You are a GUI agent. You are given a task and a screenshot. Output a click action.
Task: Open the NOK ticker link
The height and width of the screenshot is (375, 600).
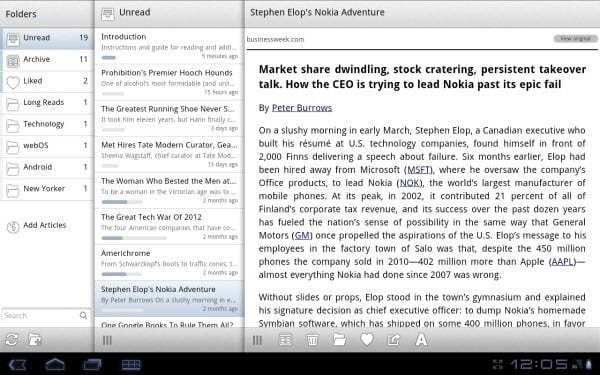pos(410,183)
